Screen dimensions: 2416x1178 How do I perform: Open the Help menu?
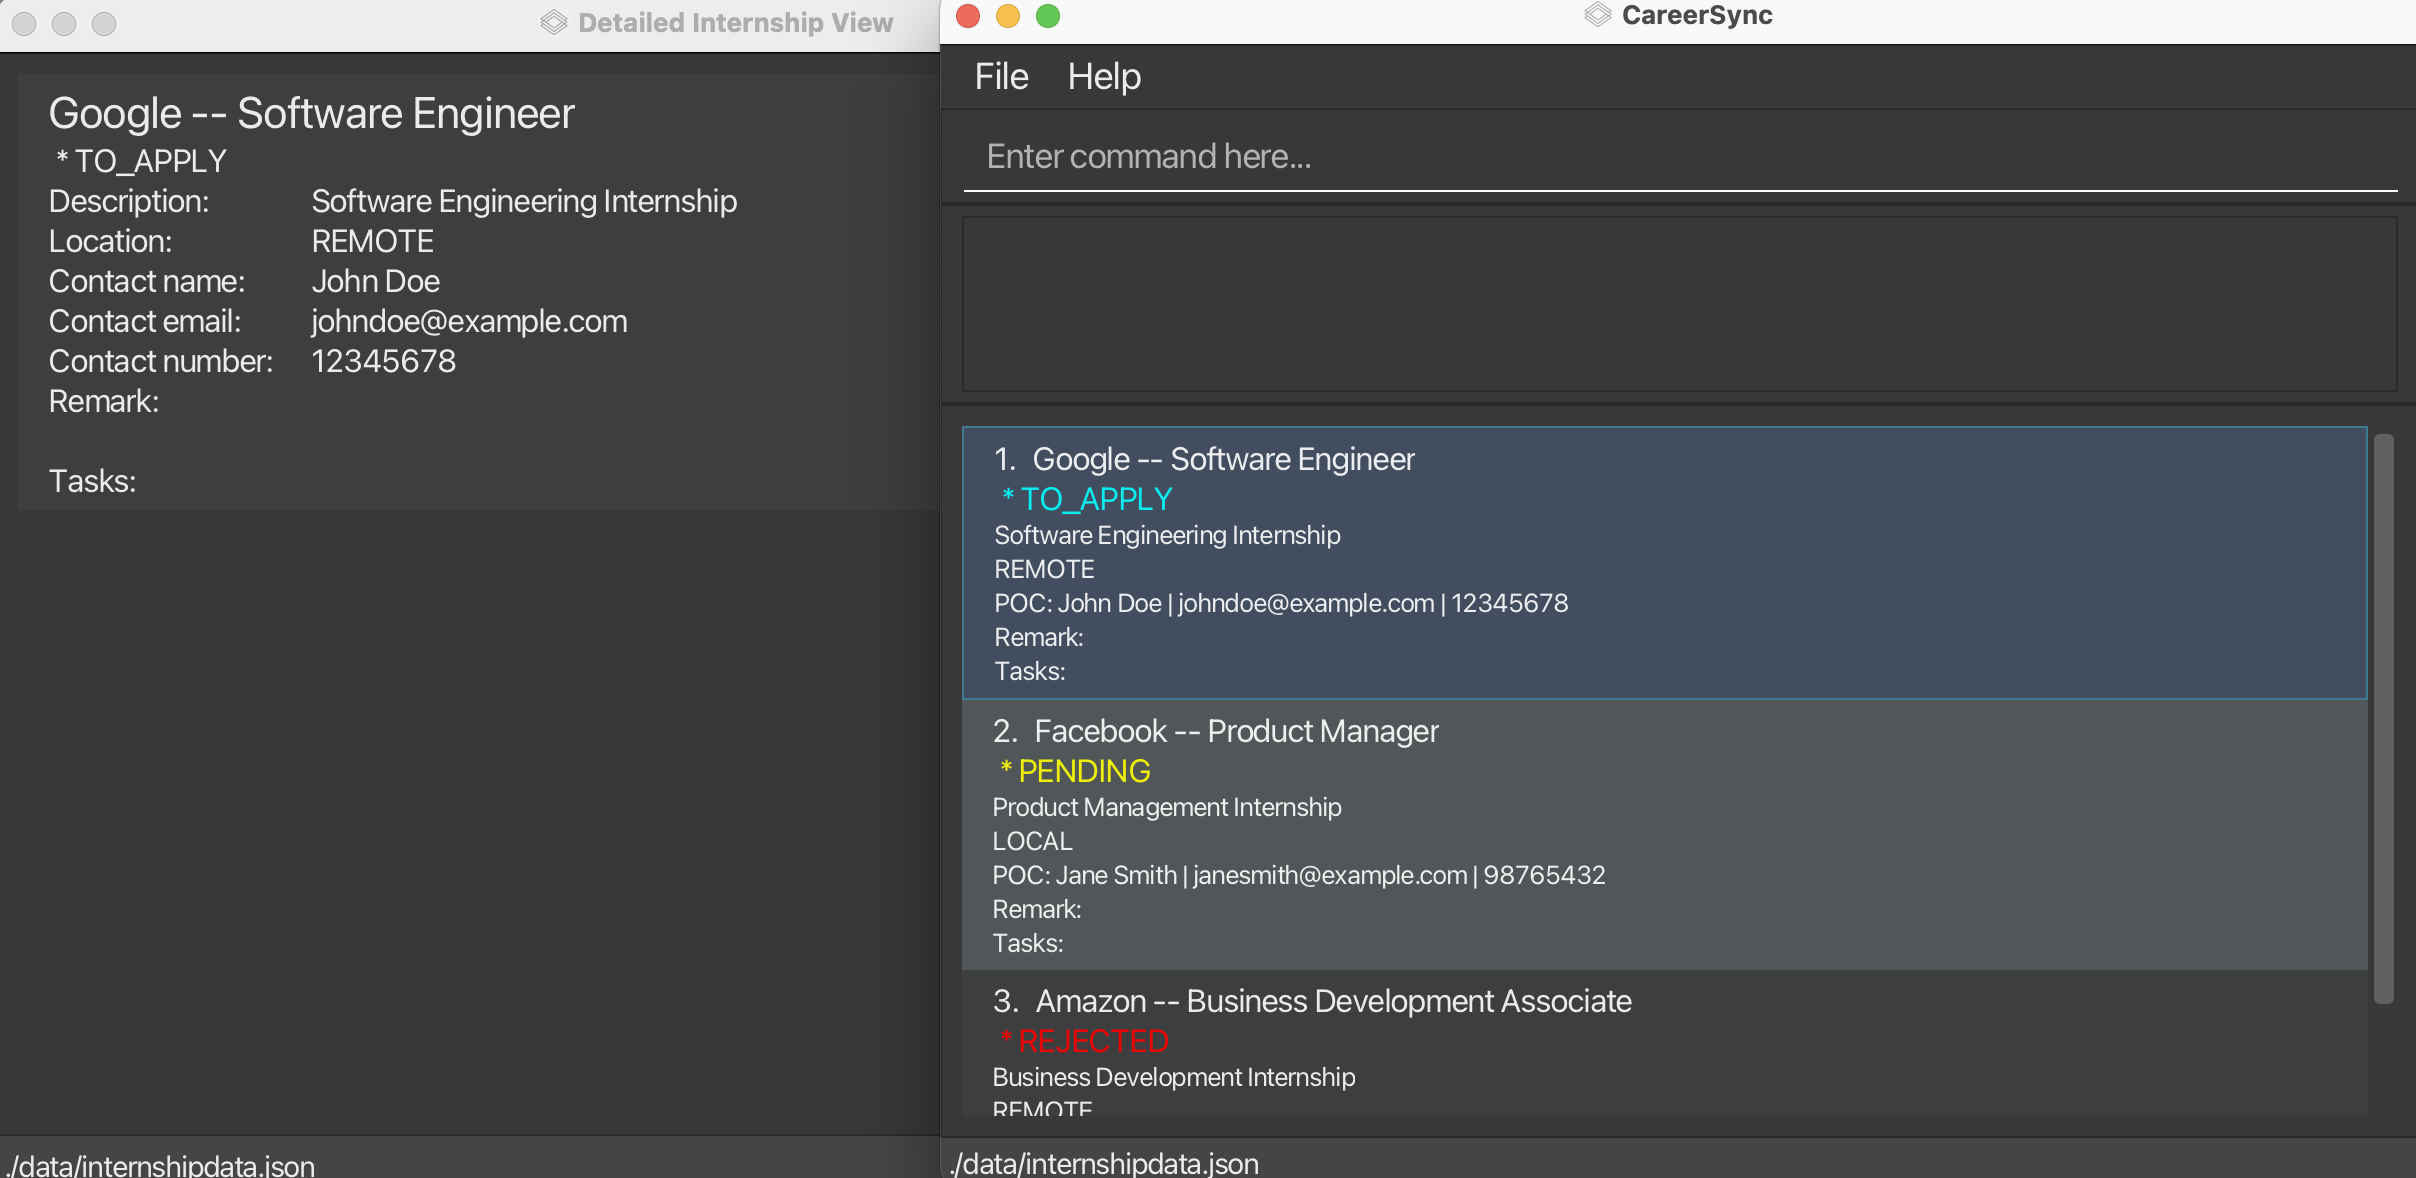[1103, 77]
